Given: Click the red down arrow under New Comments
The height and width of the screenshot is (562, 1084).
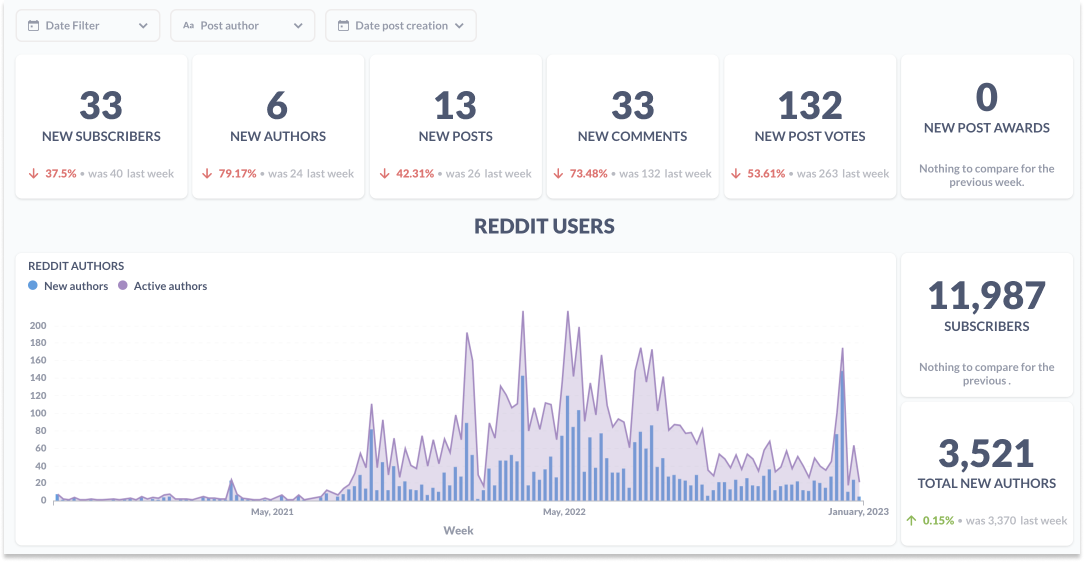Looking at the screenshot, I should [x=558, y=174].
